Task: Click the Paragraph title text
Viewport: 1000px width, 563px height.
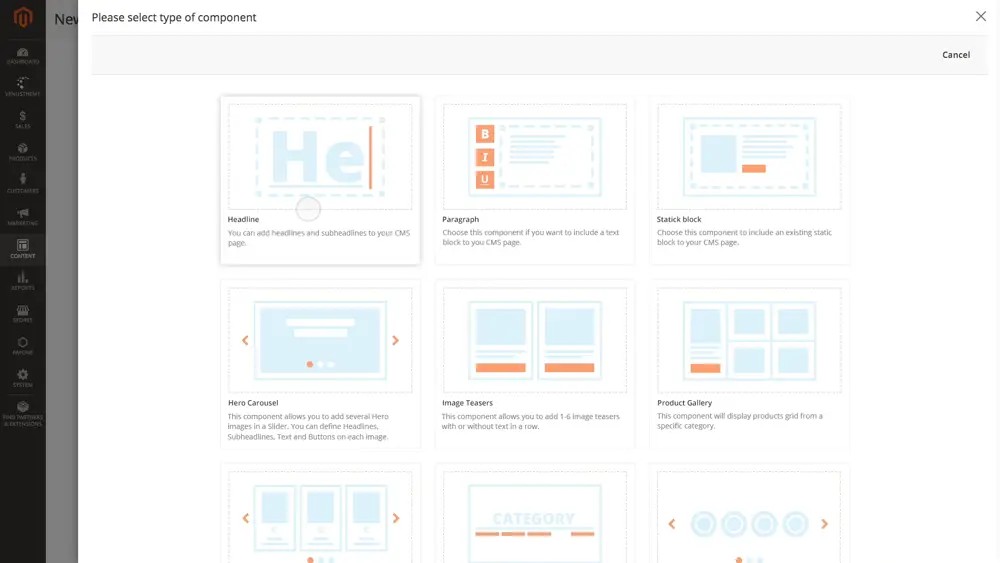Action: (460, 219)
